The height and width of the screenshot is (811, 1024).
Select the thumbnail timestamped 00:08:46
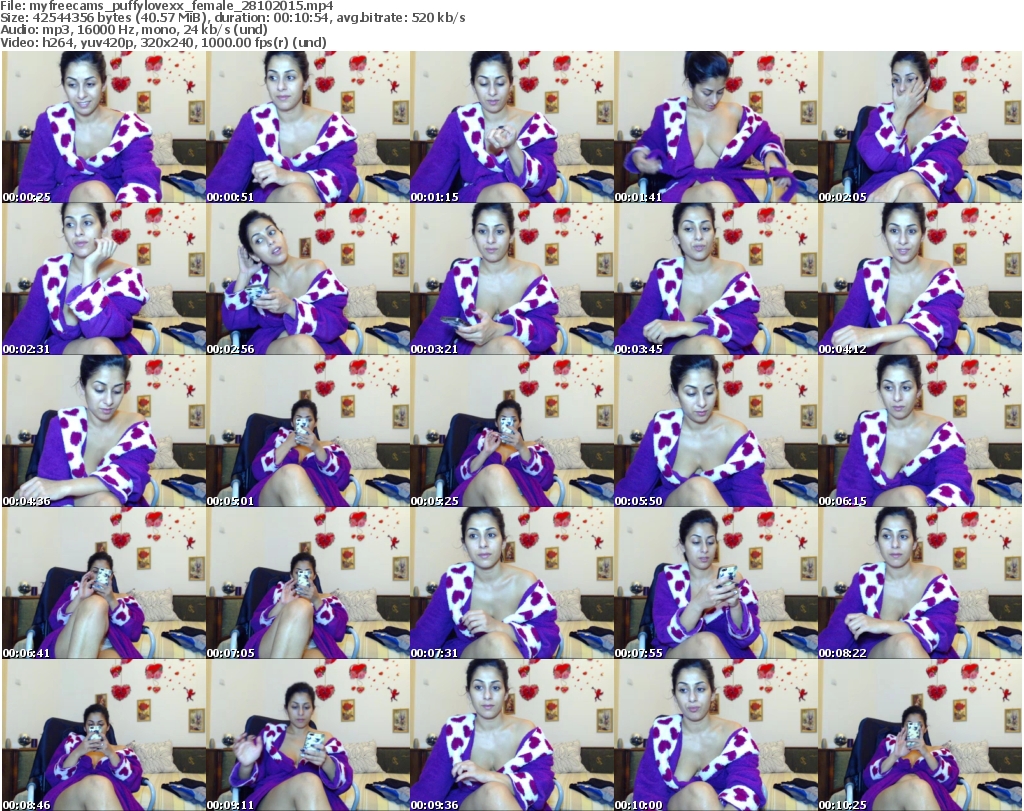click(104, 735)
